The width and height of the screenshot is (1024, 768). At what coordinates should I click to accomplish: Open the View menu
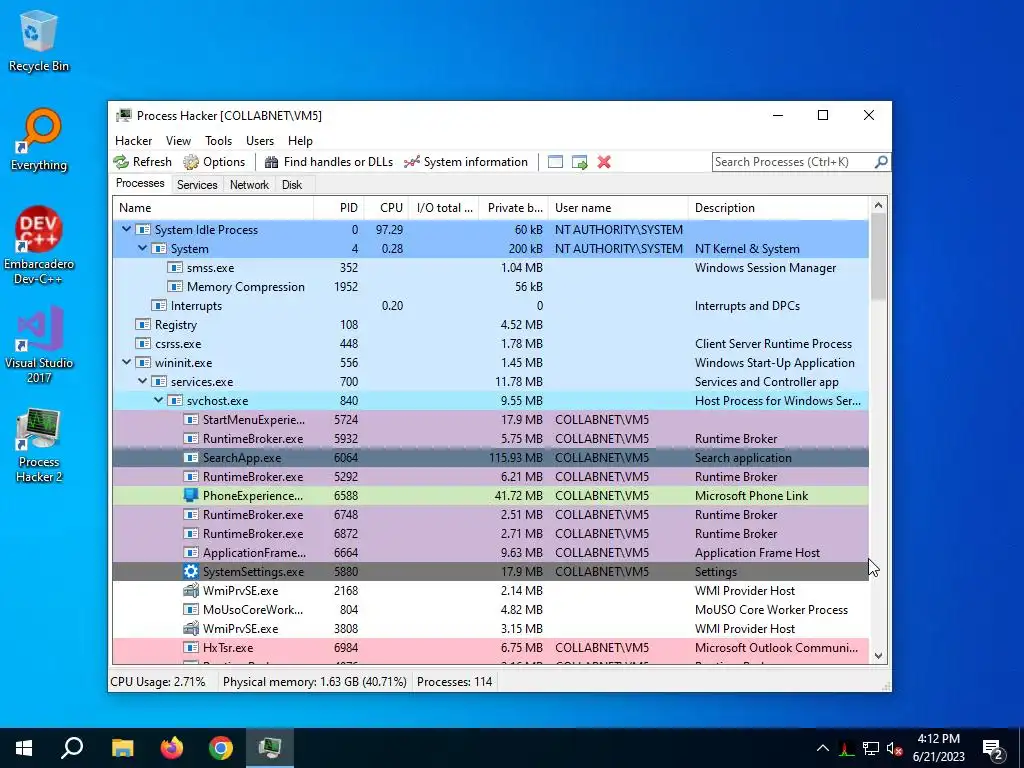[x=178, y=140]
